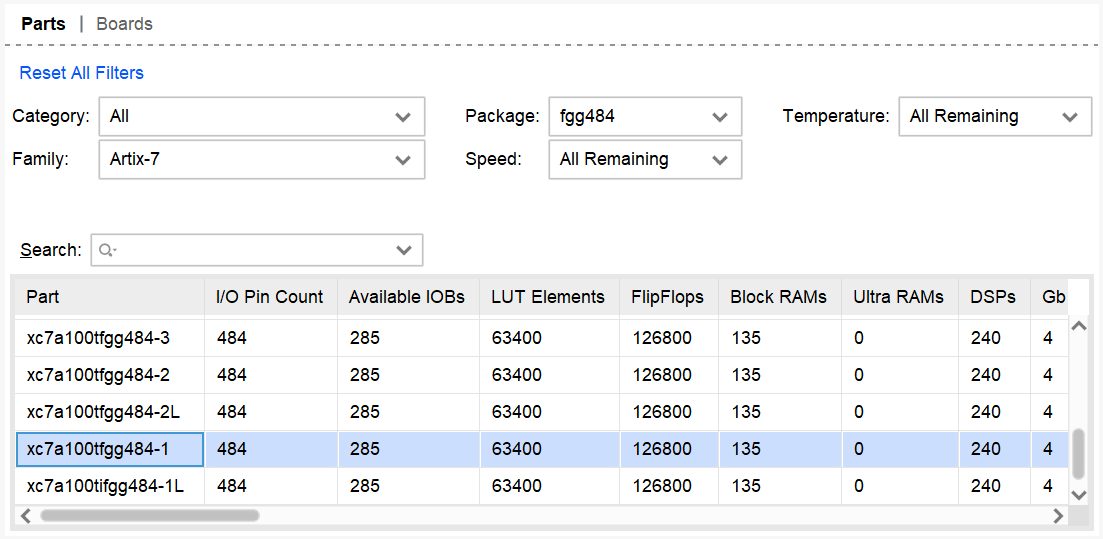Viewport: 1103px width, 539px height.
Task: Click the vertical scrollbar thumb
Action: click(1078, 455)
